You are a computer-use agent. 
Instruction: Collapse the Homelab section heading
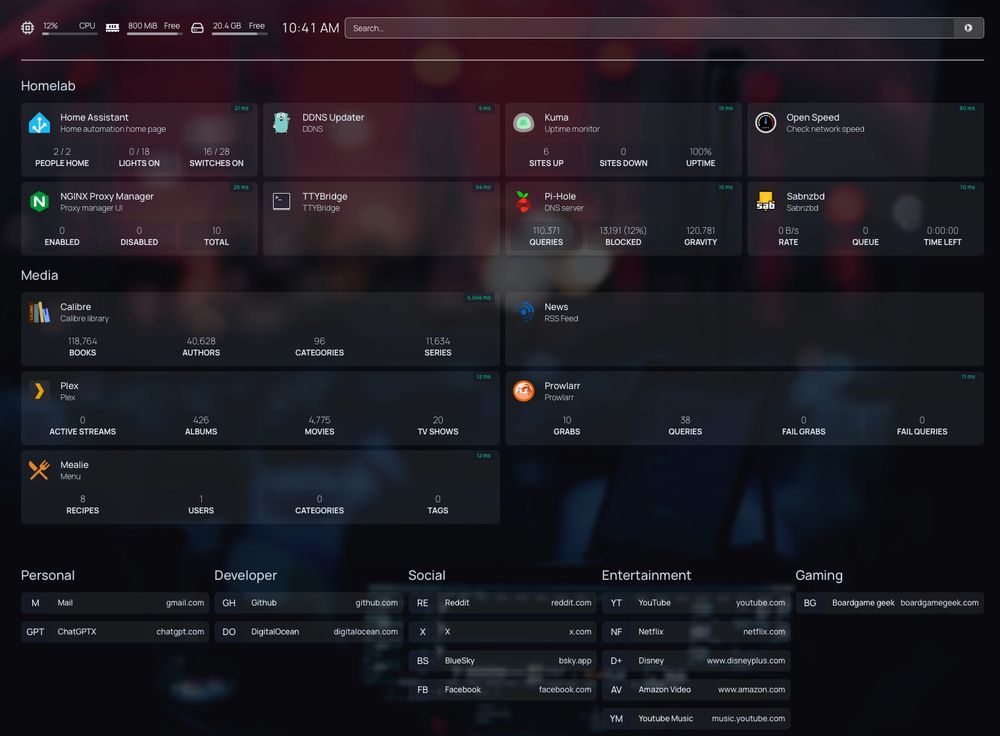(48, 85)
